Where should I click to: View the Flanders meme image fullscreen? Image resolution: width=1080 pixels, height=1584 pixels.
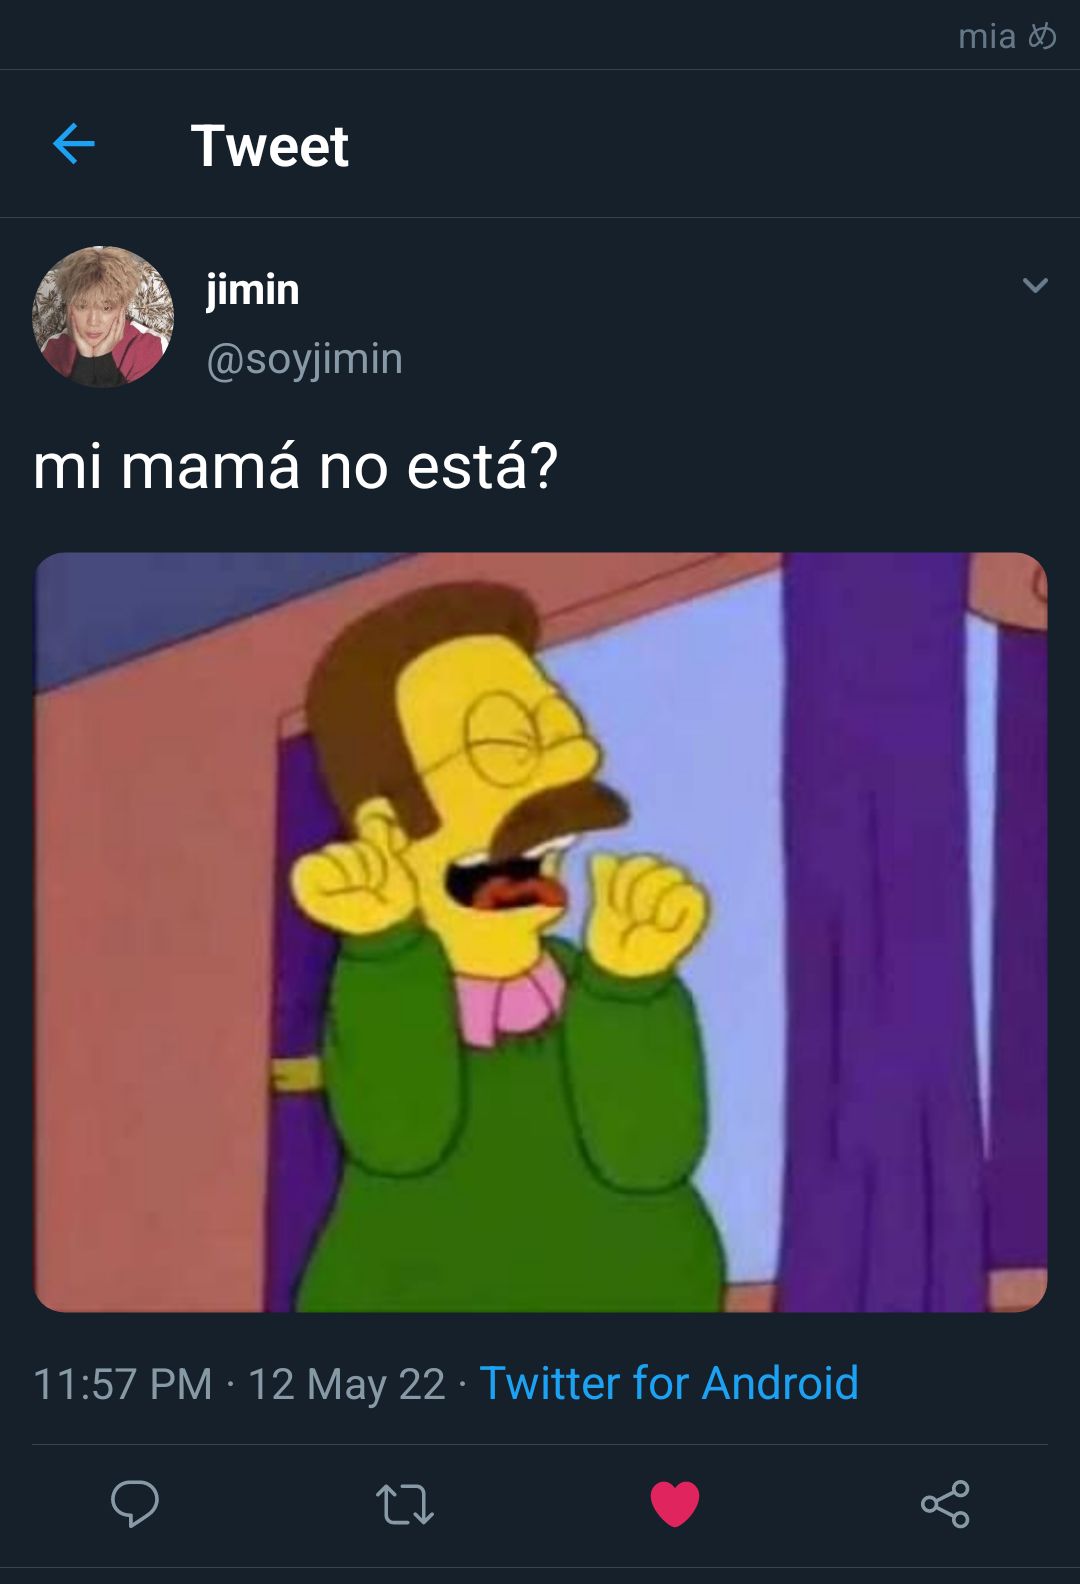pos(541,932)
